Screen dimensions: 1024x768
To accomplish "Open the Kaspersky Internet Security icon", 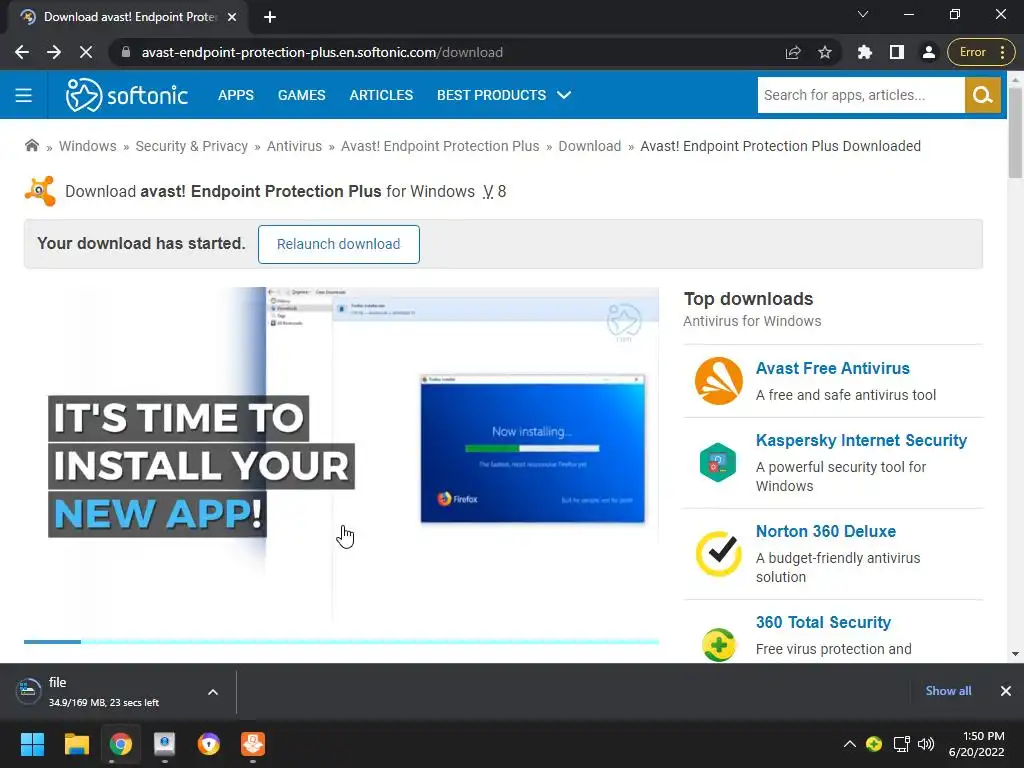I will [718, 462].
